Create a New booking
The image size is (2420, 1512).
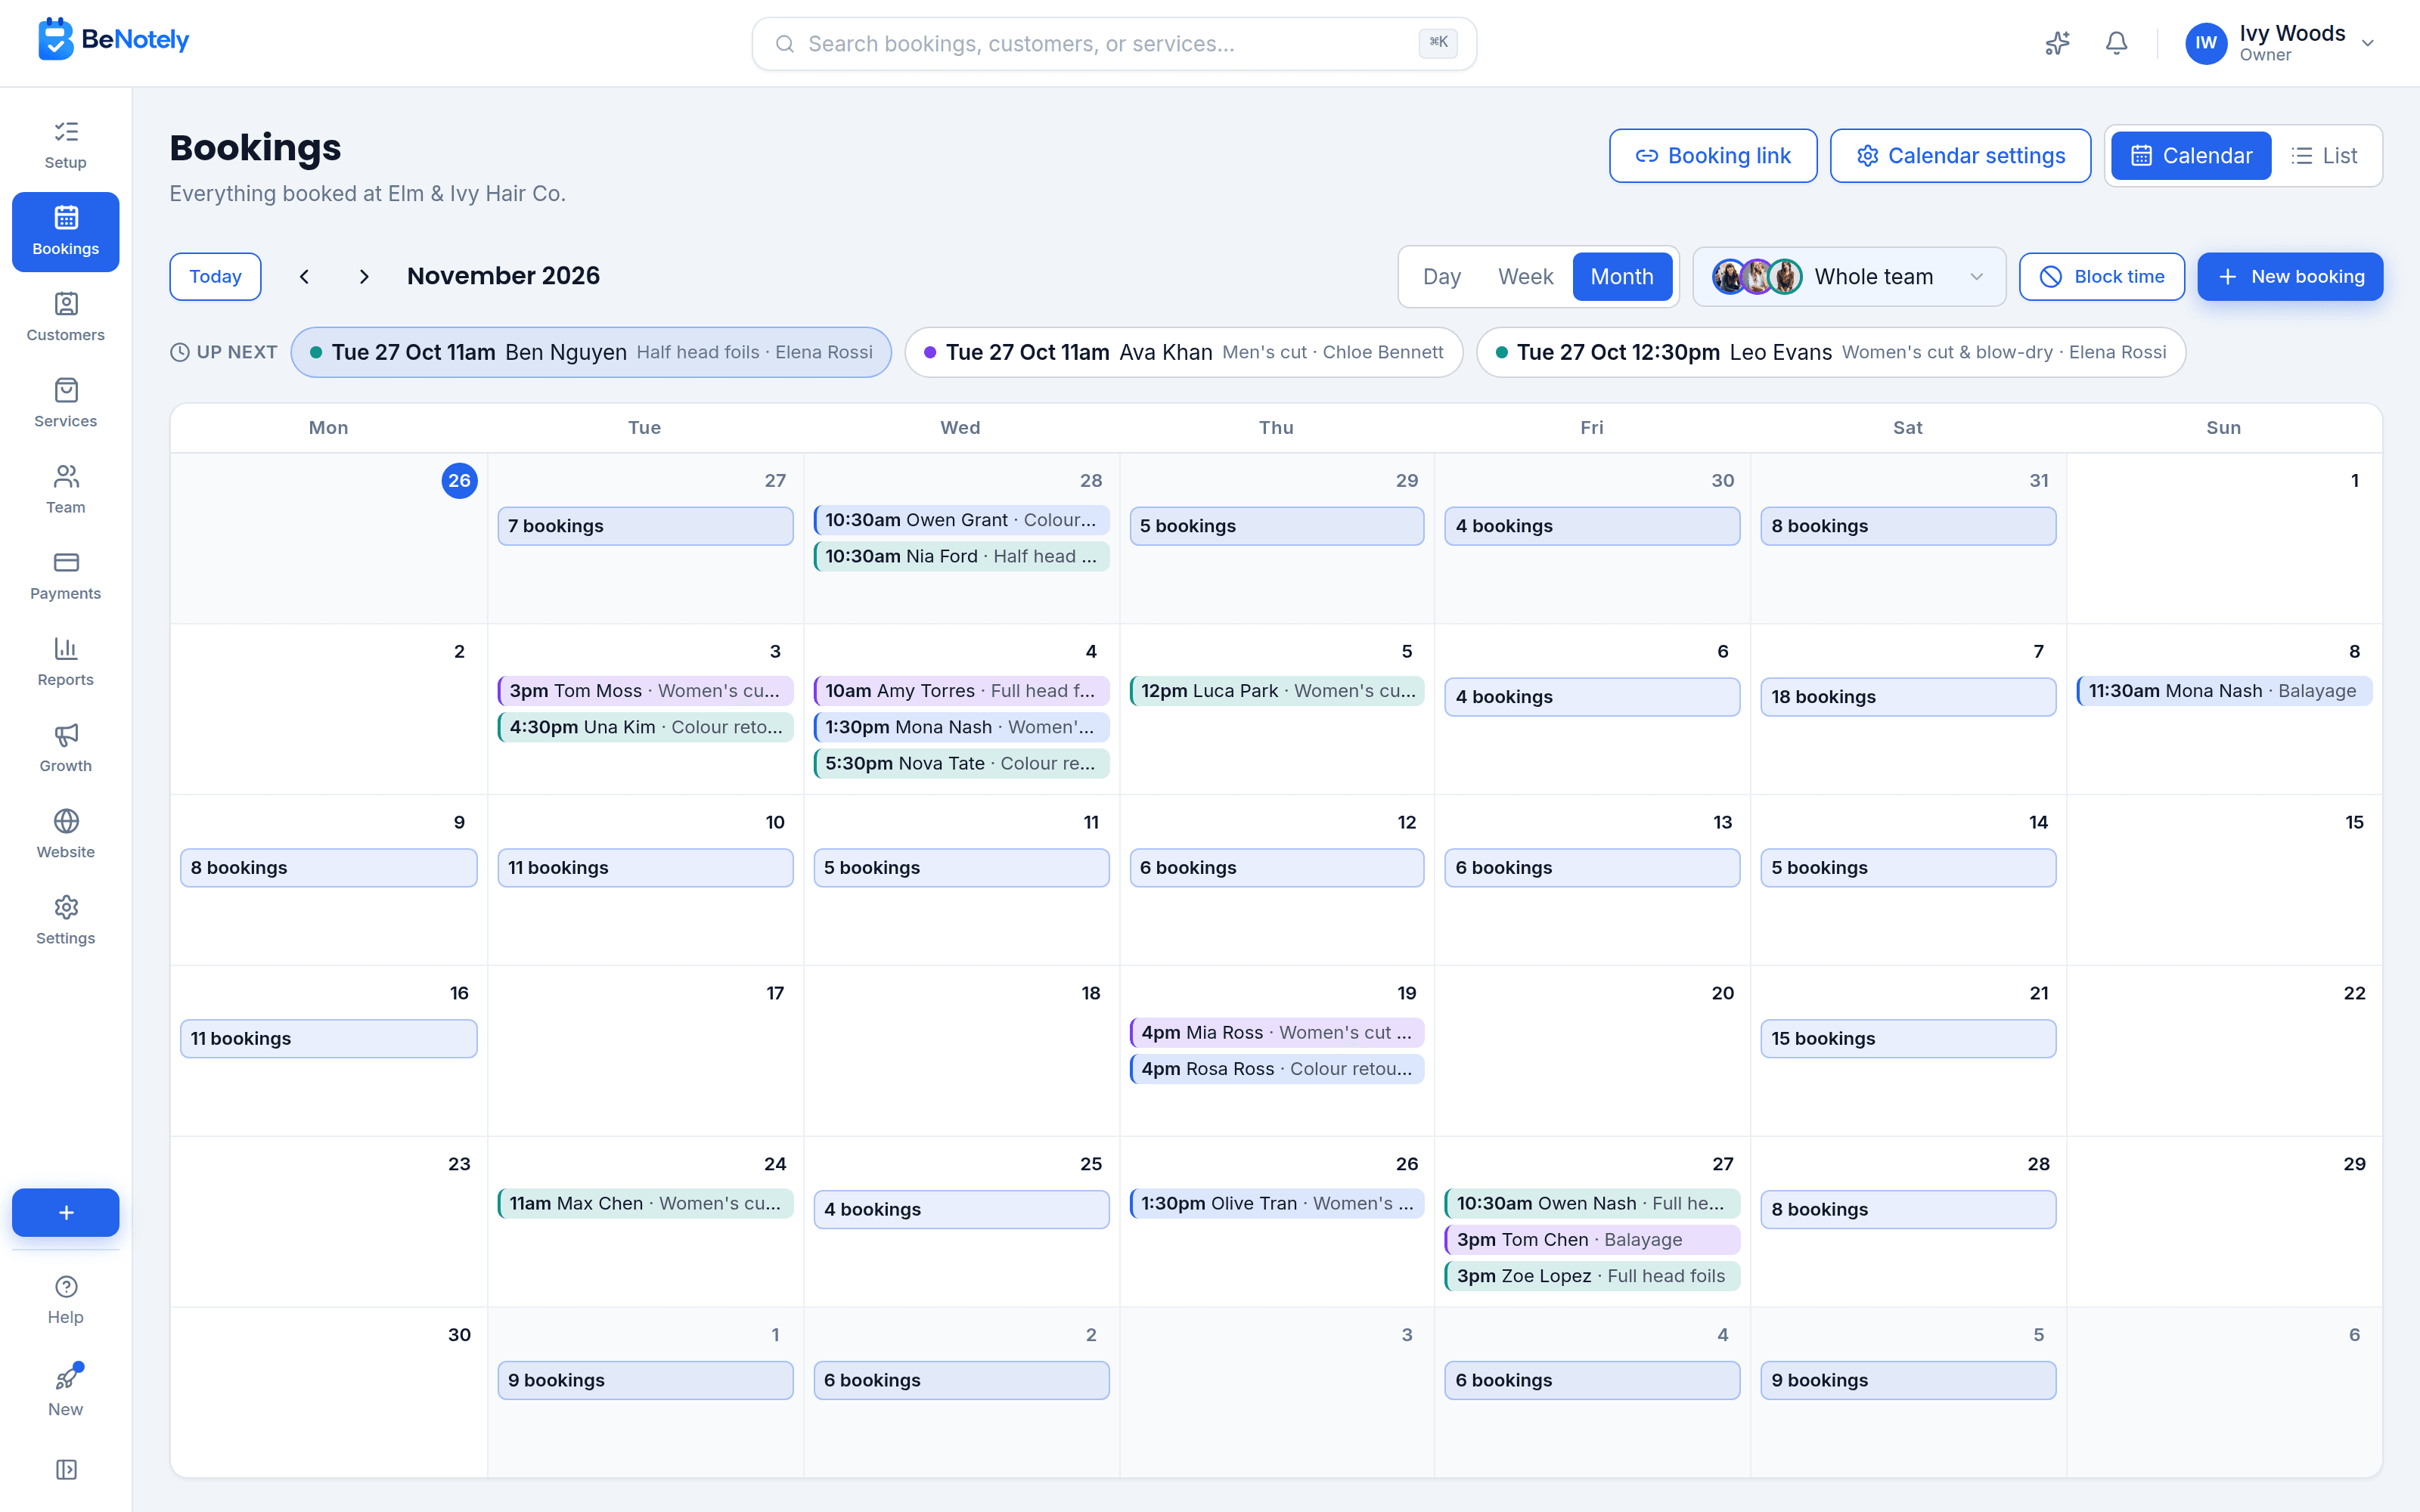[2290, 276]
